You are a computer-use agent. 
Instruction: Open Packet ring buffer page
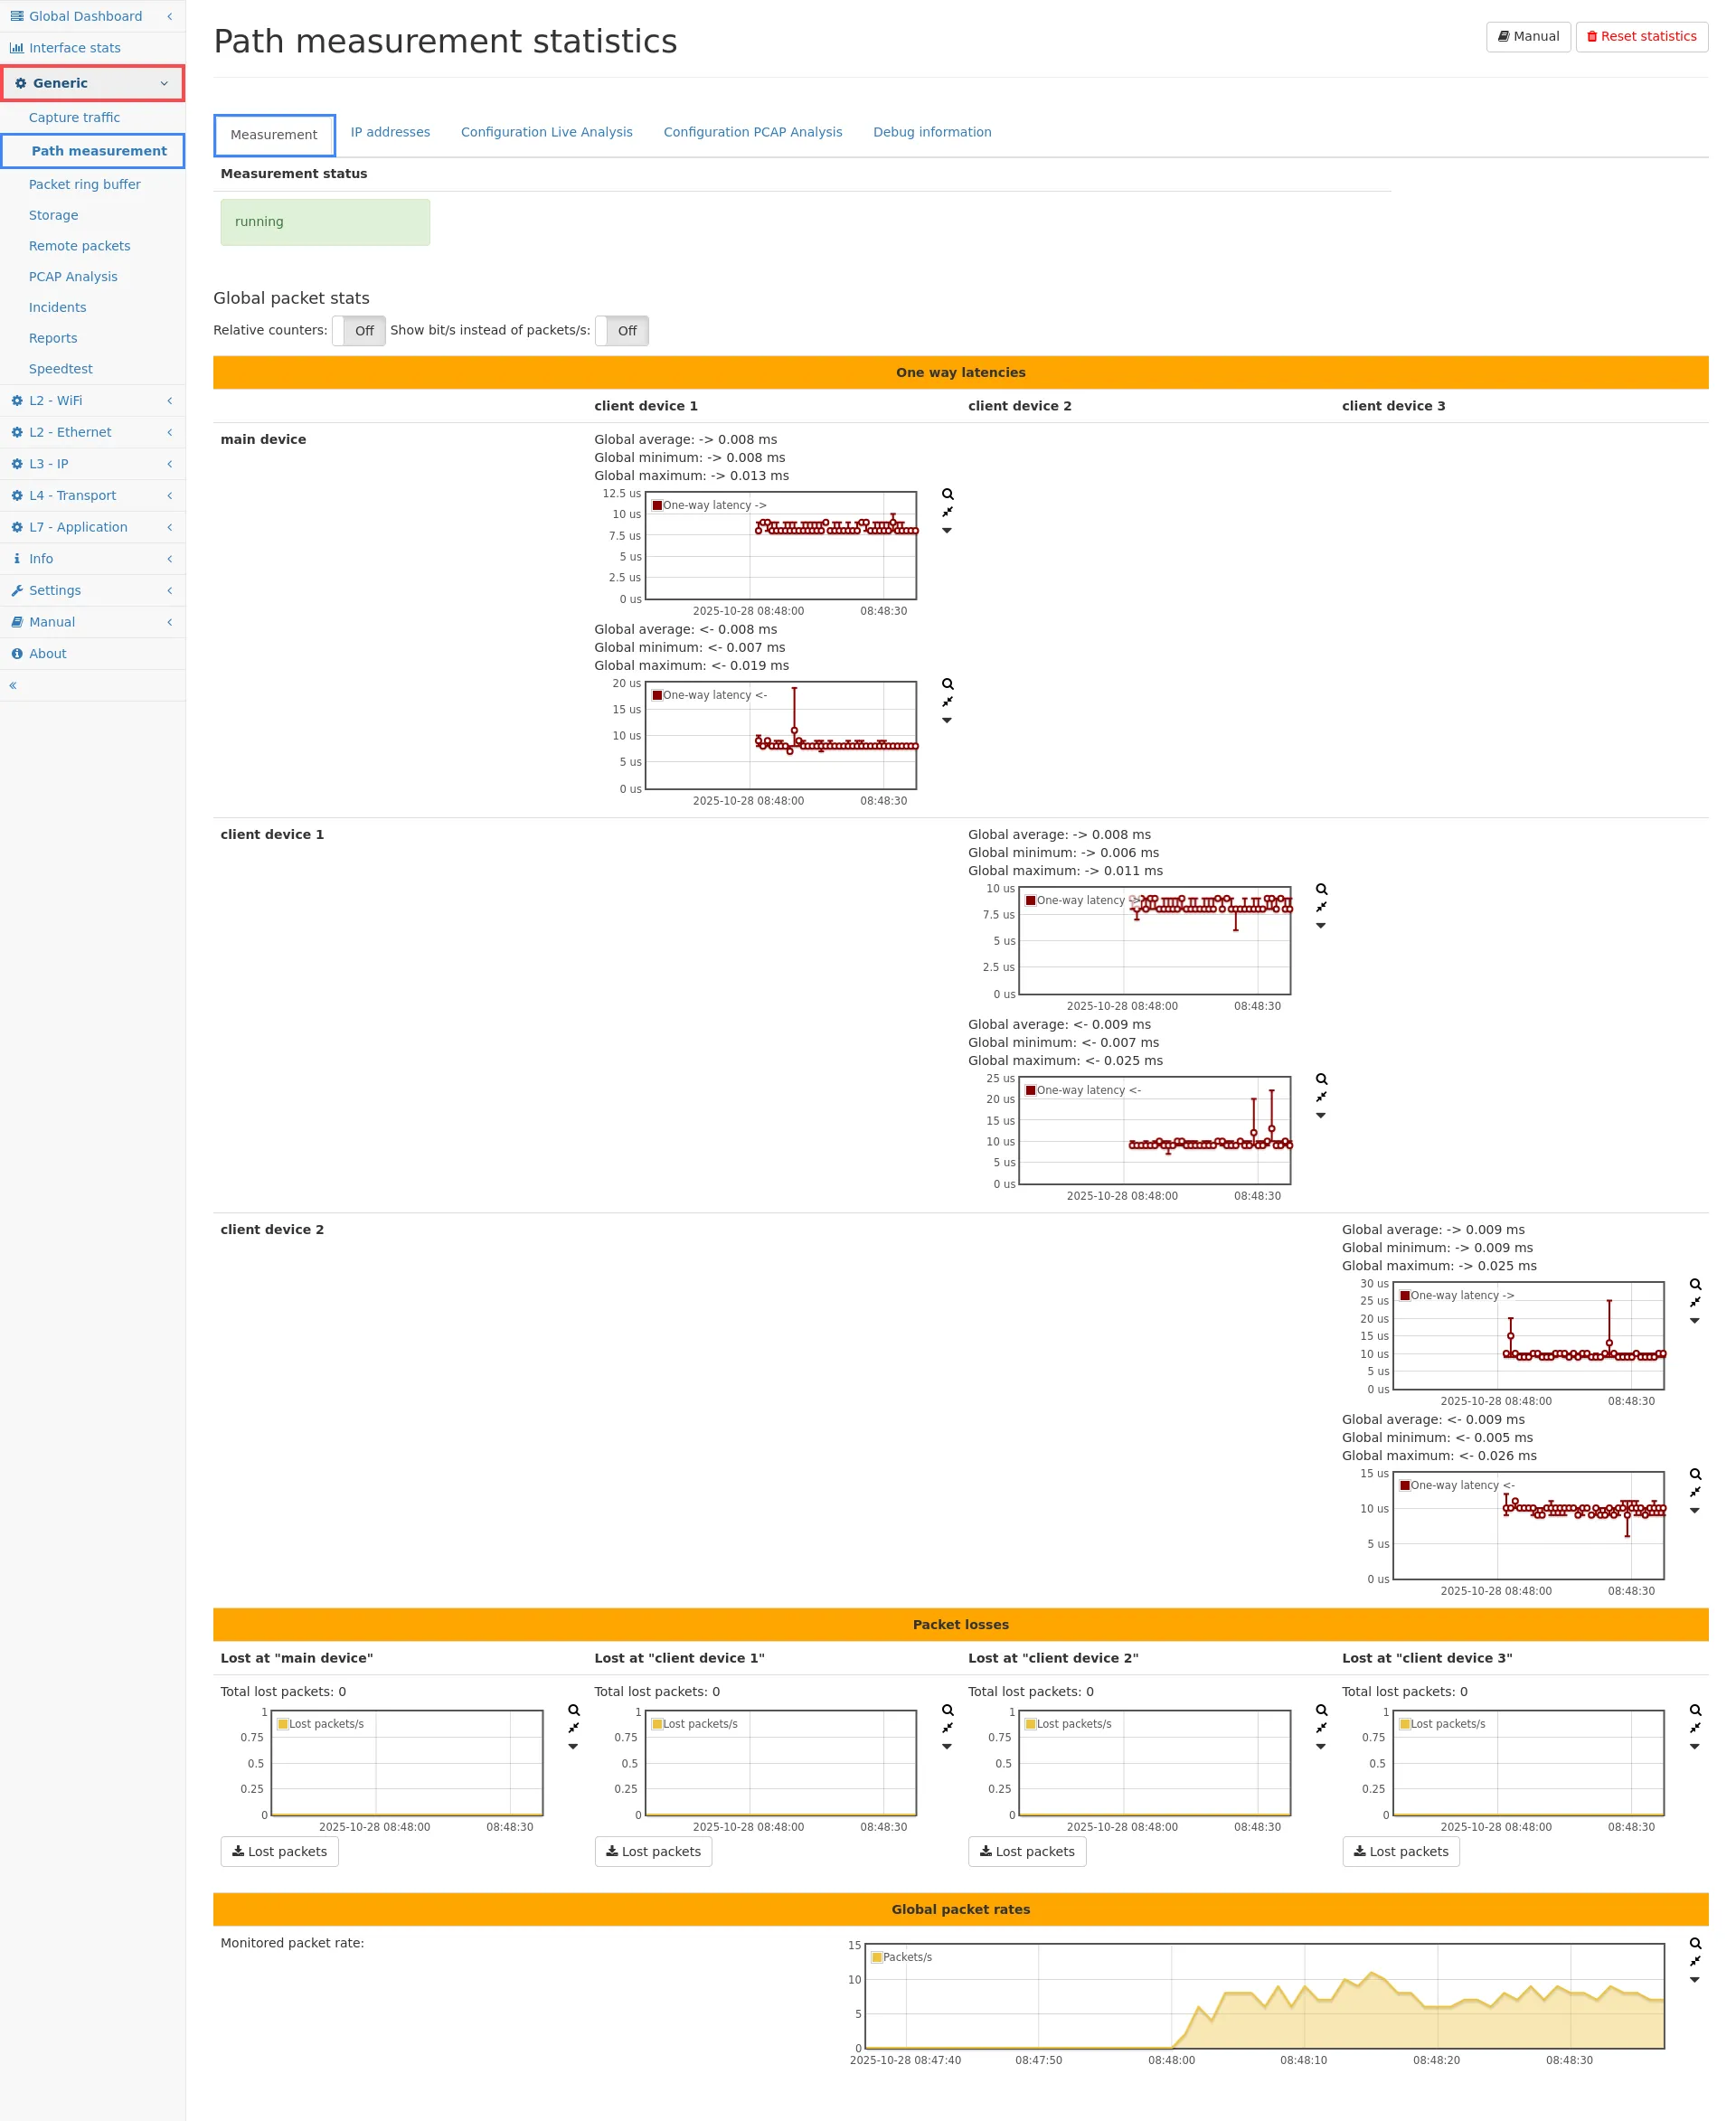pos(84,184)
